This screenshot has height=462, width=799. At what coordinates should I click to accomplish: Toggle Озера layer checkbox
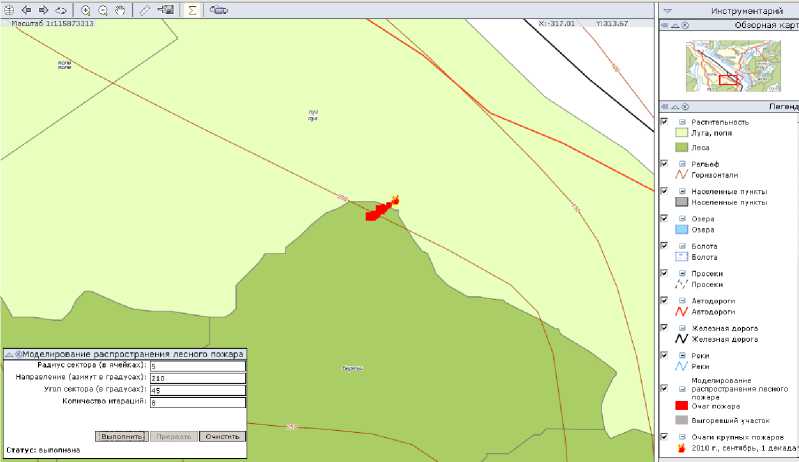[x=664, y=218]
